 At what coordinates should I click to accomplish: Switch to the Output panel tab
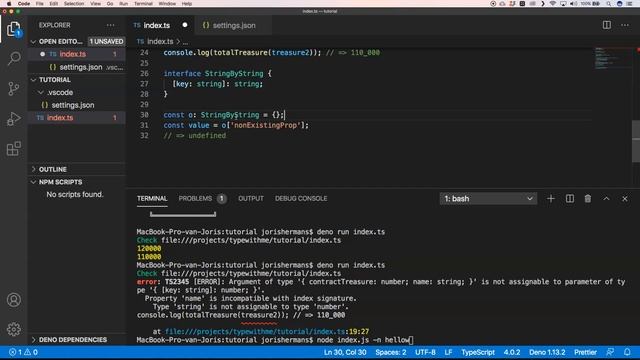(x=251, y=199)
